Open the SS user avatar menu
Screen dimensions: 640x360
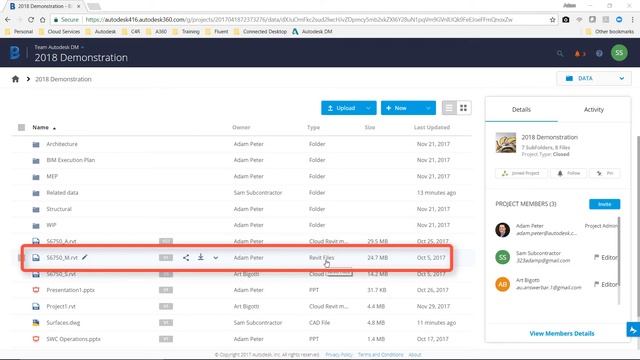coord(619,53)
